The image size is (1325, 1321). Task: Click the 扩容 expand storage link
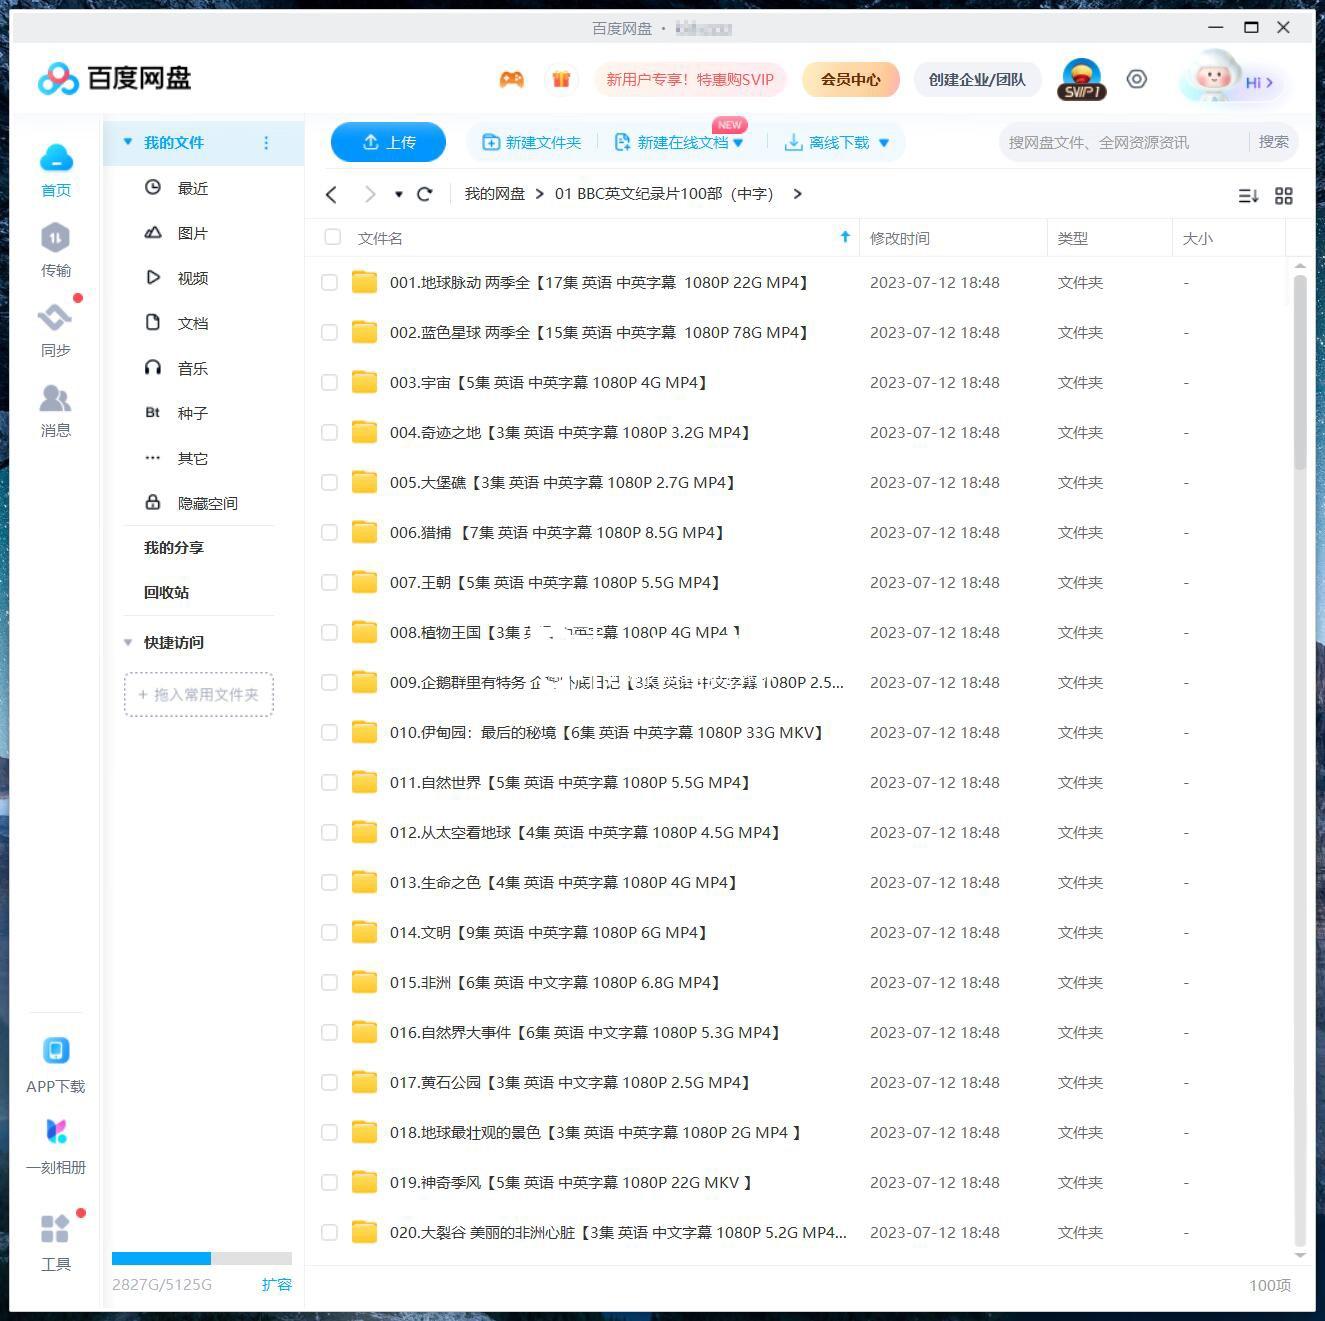(276, 1284)
